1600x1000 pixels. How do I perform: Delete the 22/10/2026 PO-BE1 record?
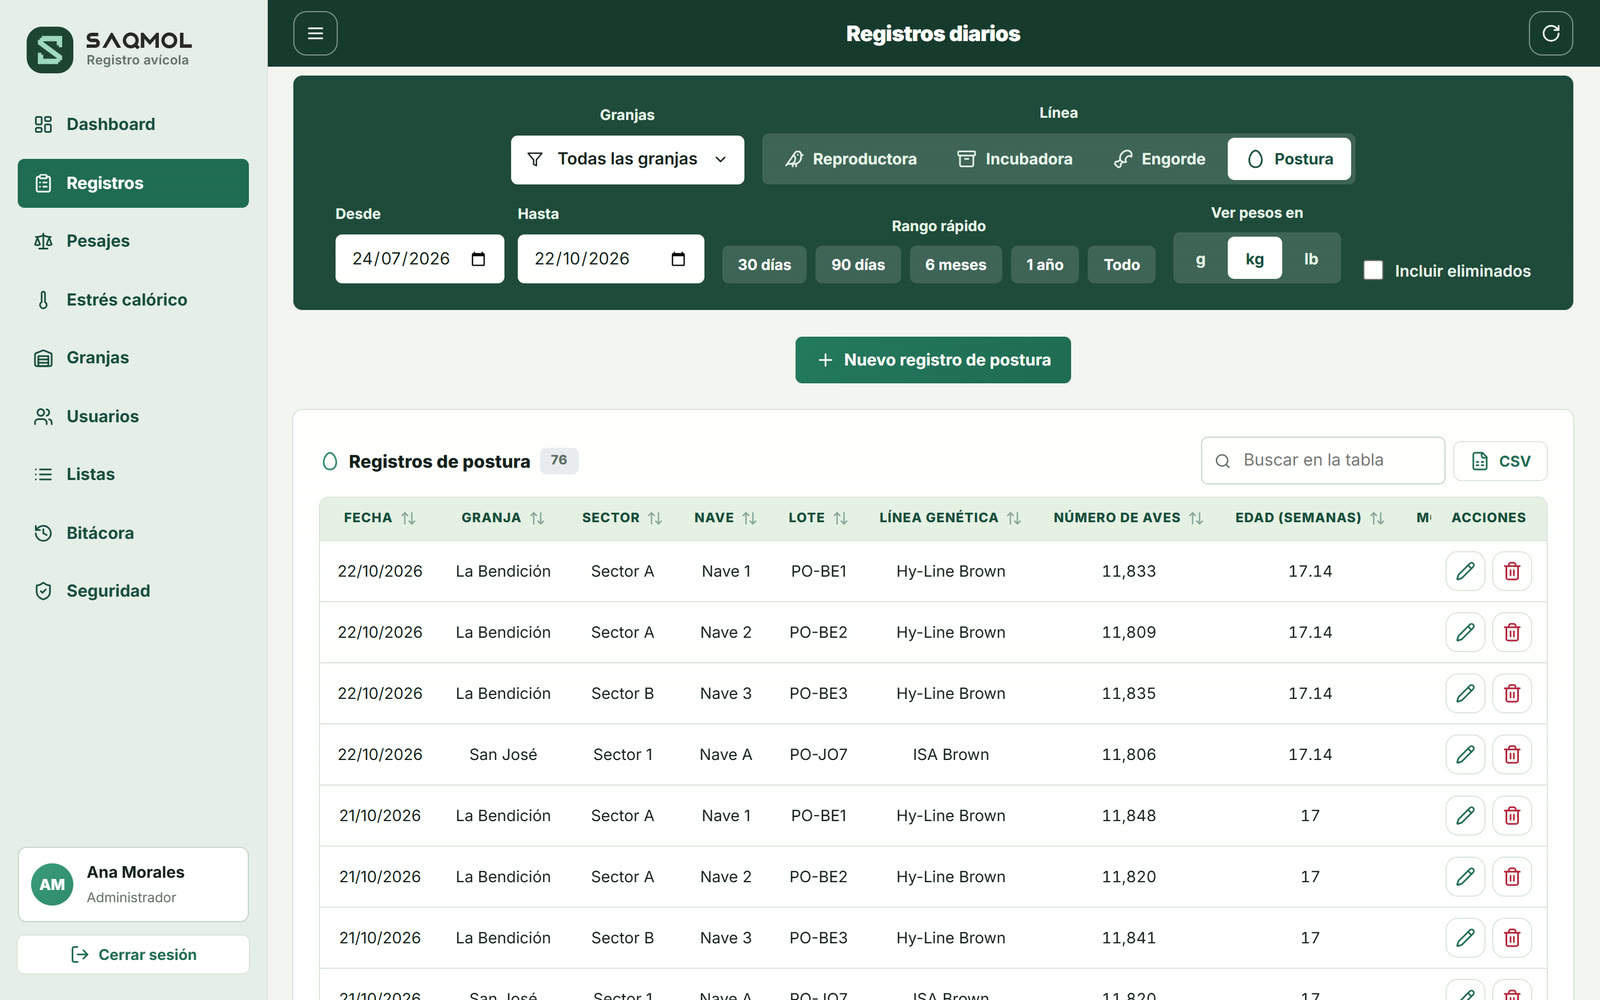(x=1512, y=571)
